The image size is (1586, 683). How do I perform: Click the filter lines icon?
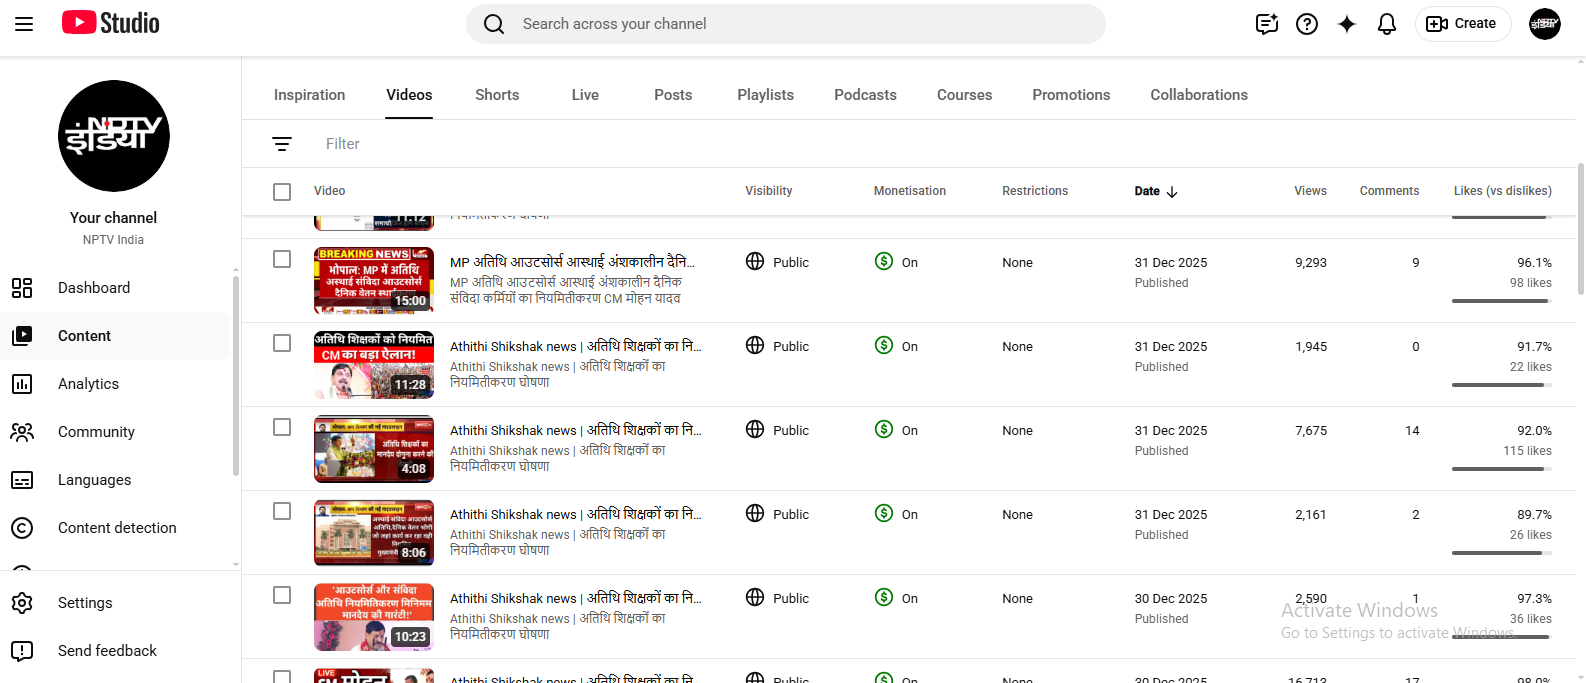coord(282,144)
